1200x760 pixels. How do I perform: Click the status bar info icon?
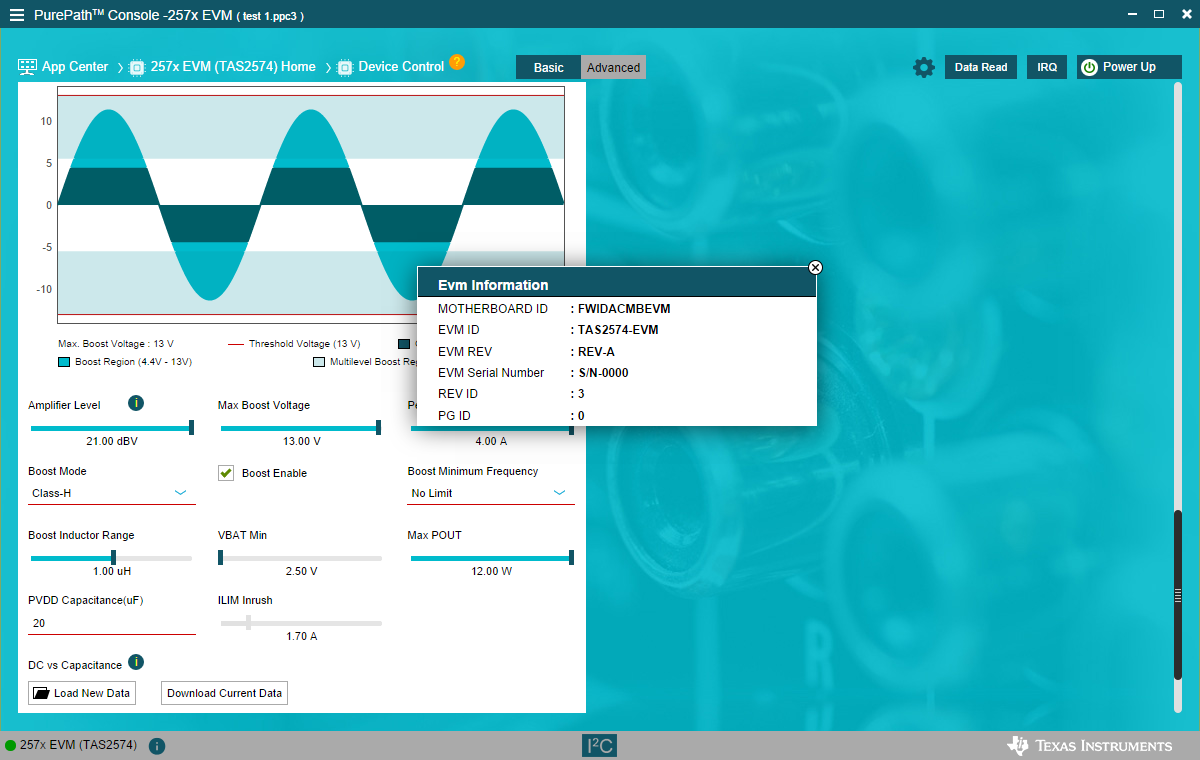(157, 746)
